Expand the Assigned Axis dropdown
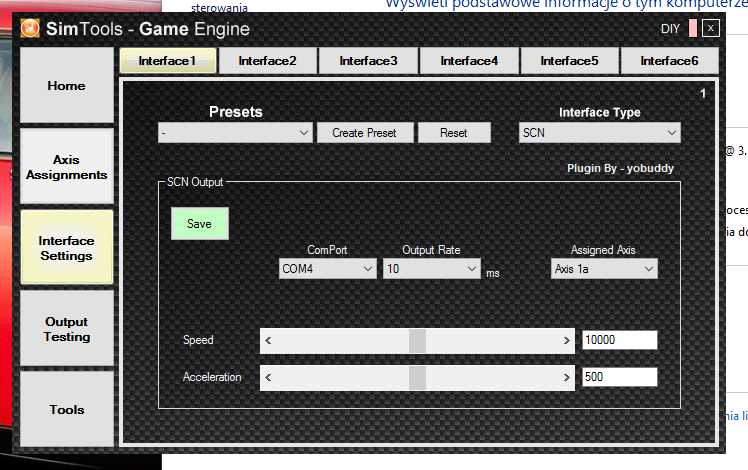Screen dimensions: 748x470 point(604,269)
